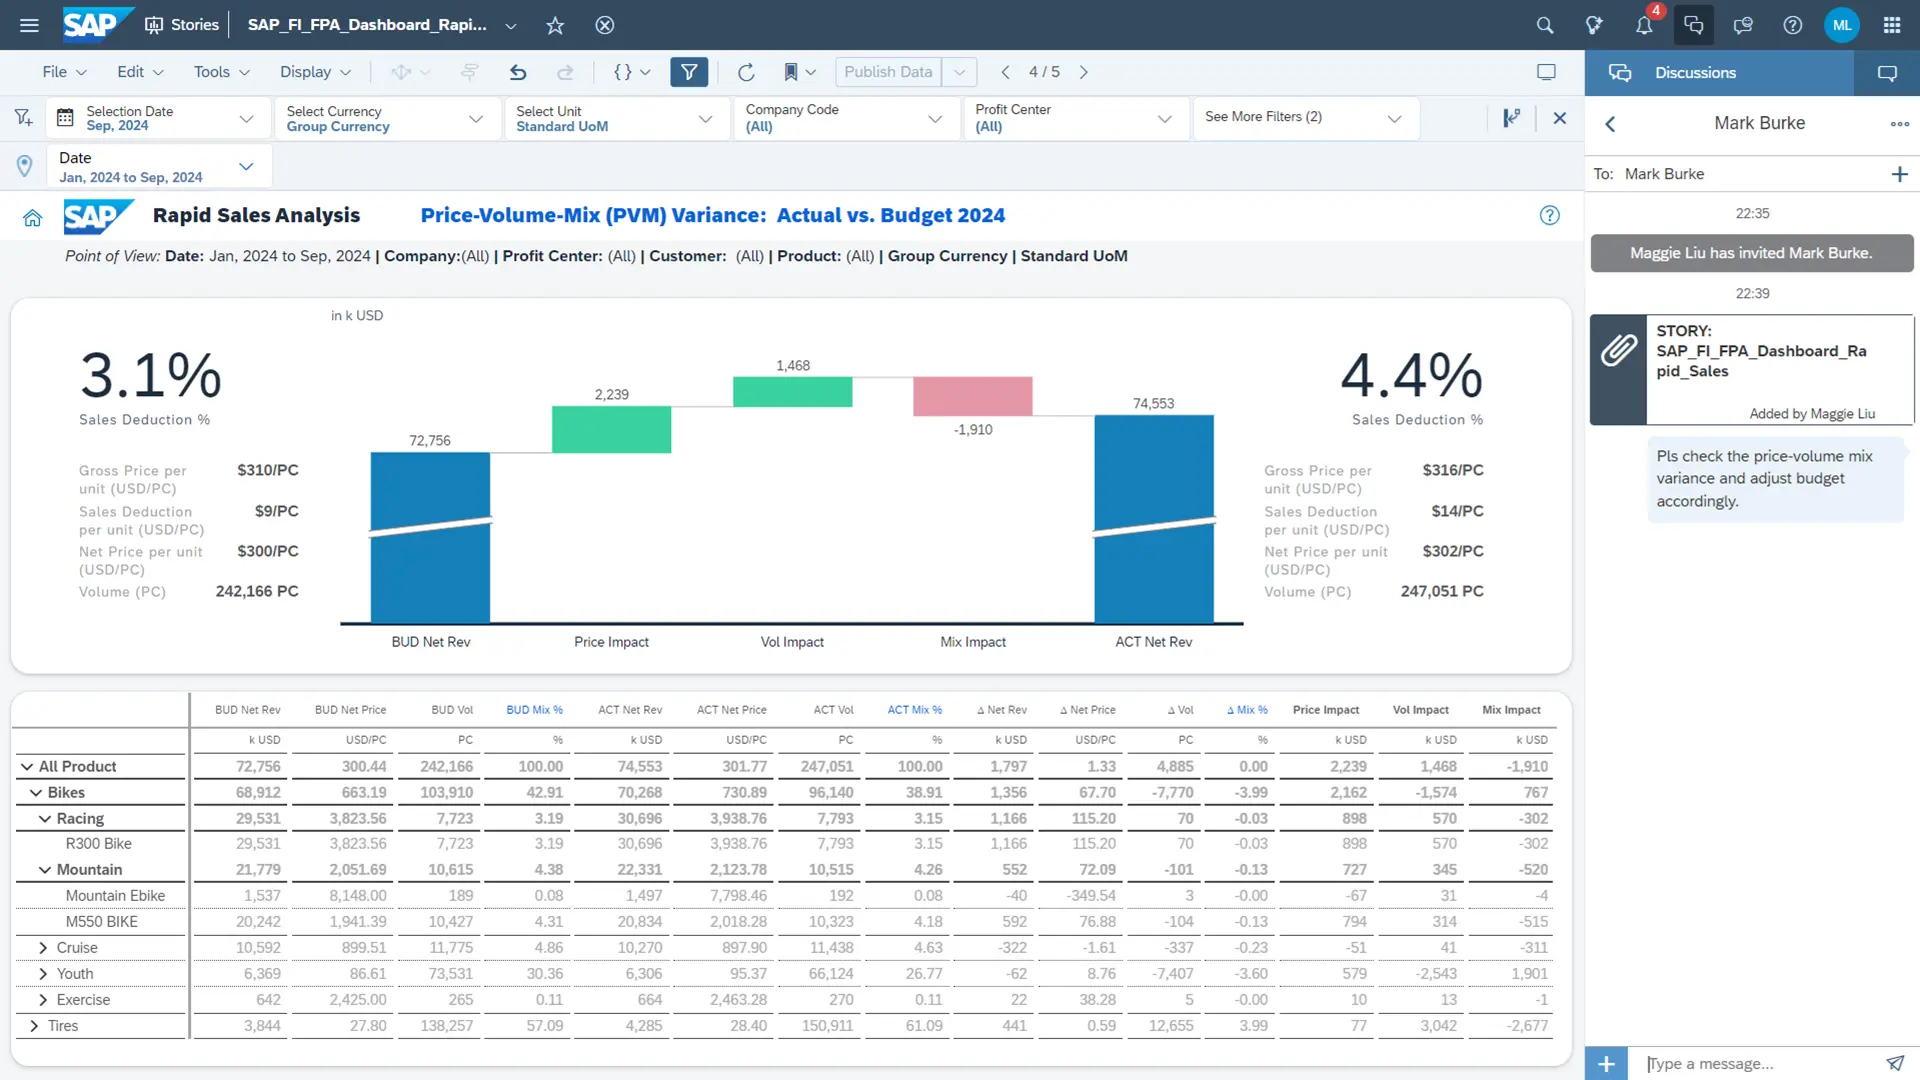1920x1080 pixels.
Task: Click the blue BUD Net Rev bar
Action: click(x=430, y=538)
